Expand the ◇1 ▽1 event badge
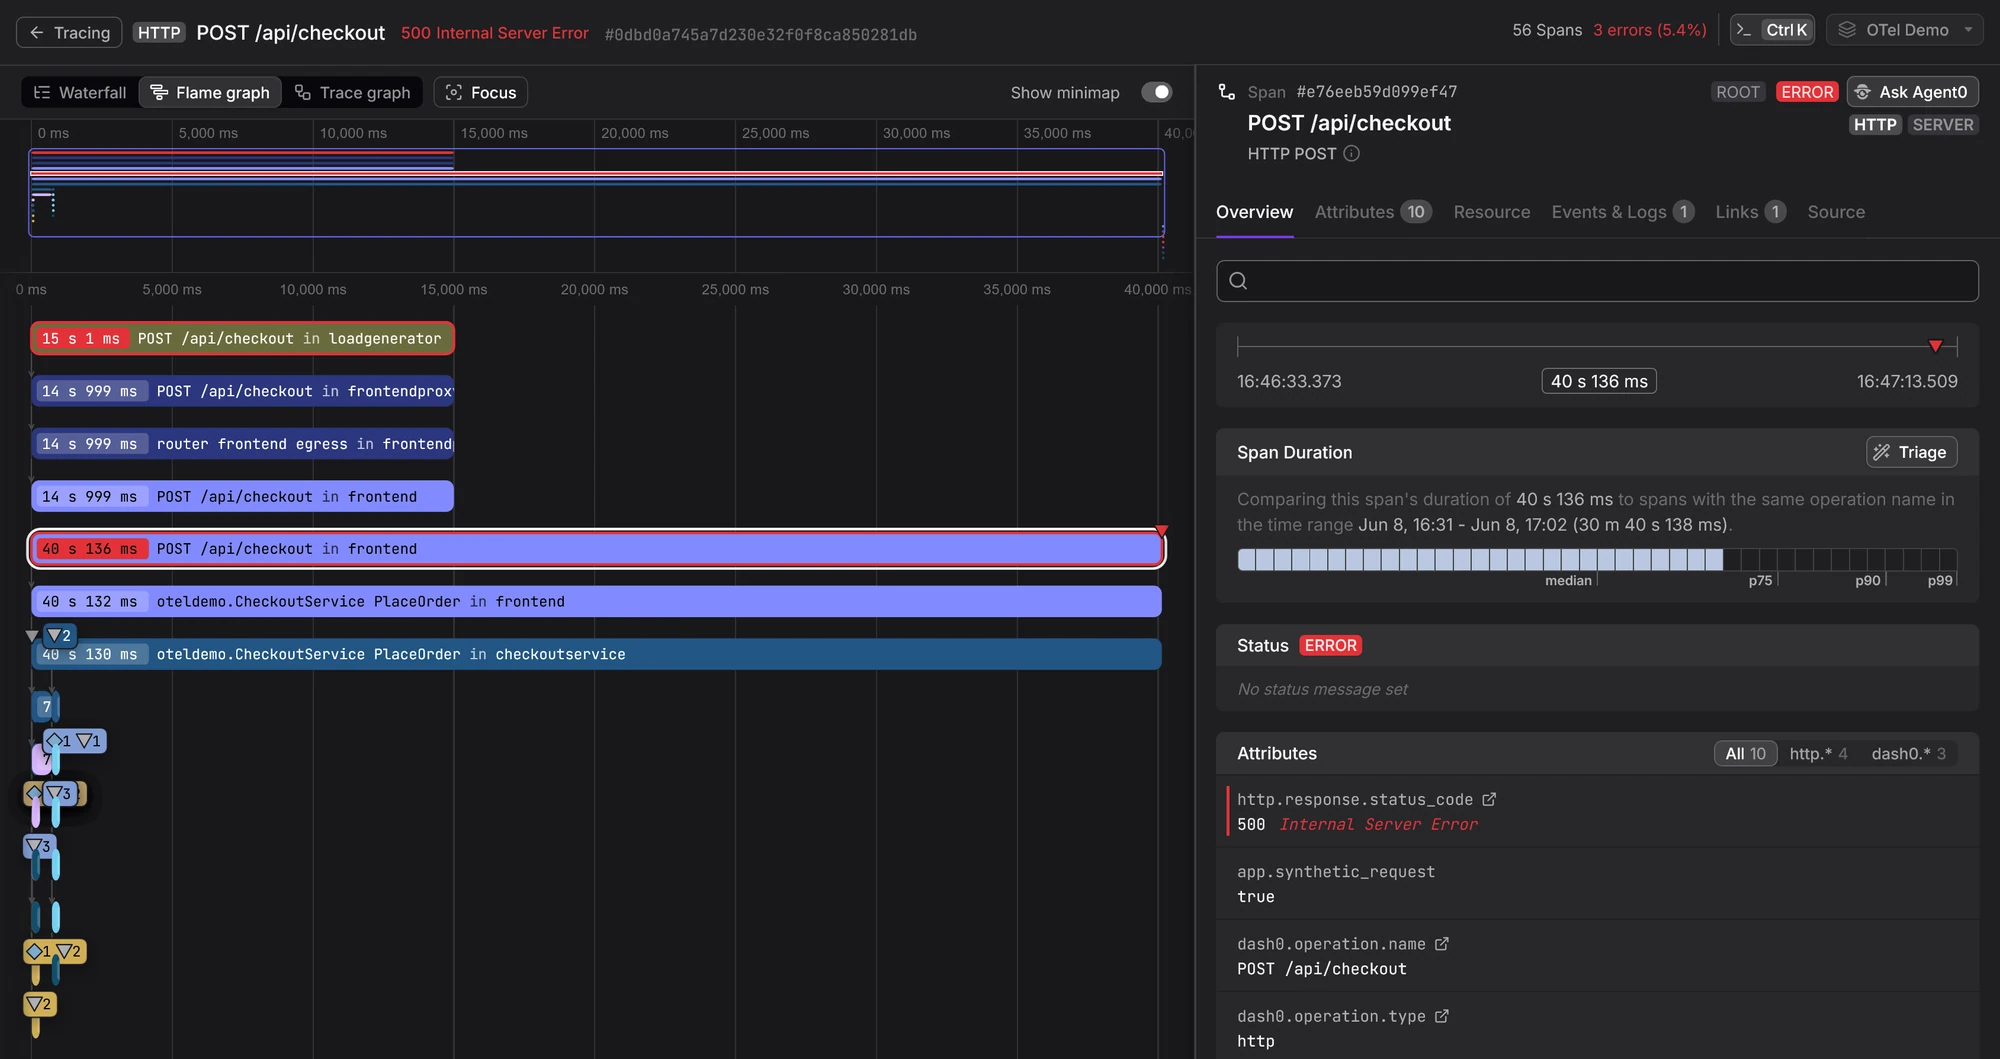 [75, 741]
